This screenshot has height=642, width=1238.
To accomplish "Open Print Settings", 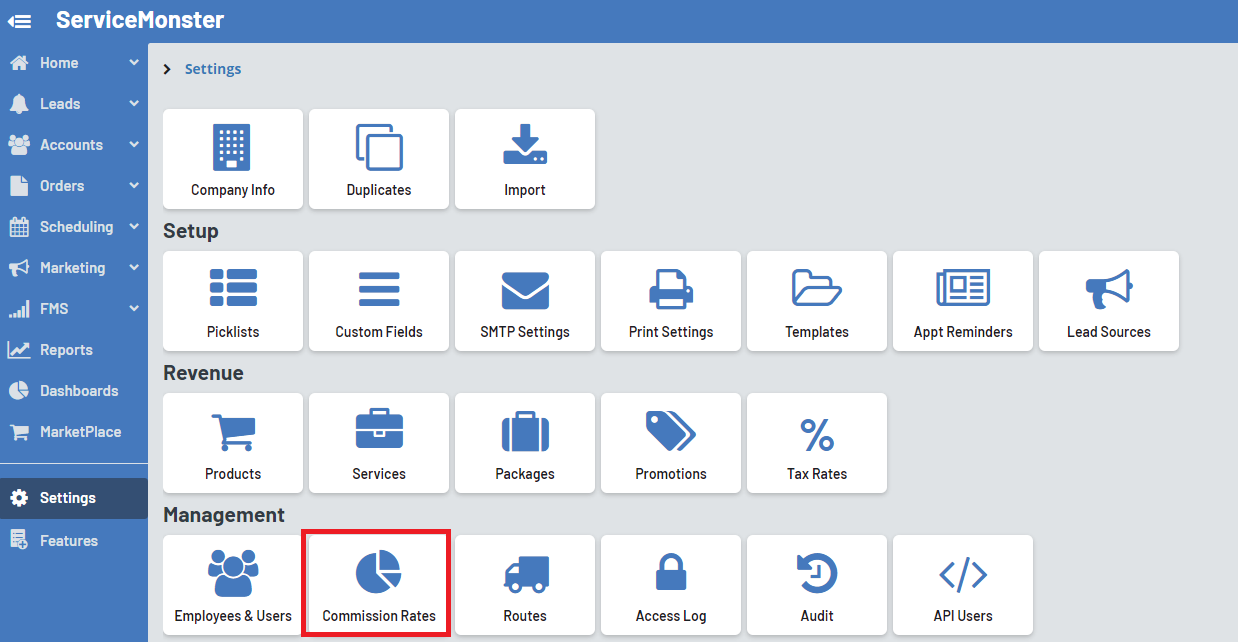I will [x=670, y=301].
